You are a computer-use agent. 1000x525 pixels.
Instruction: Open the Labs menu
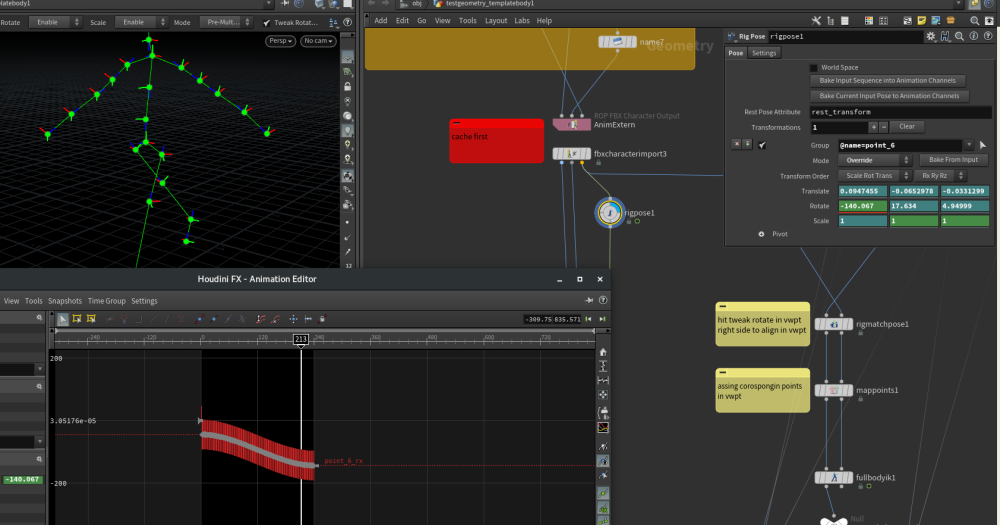pyautogui.click(x=522, y=20)
